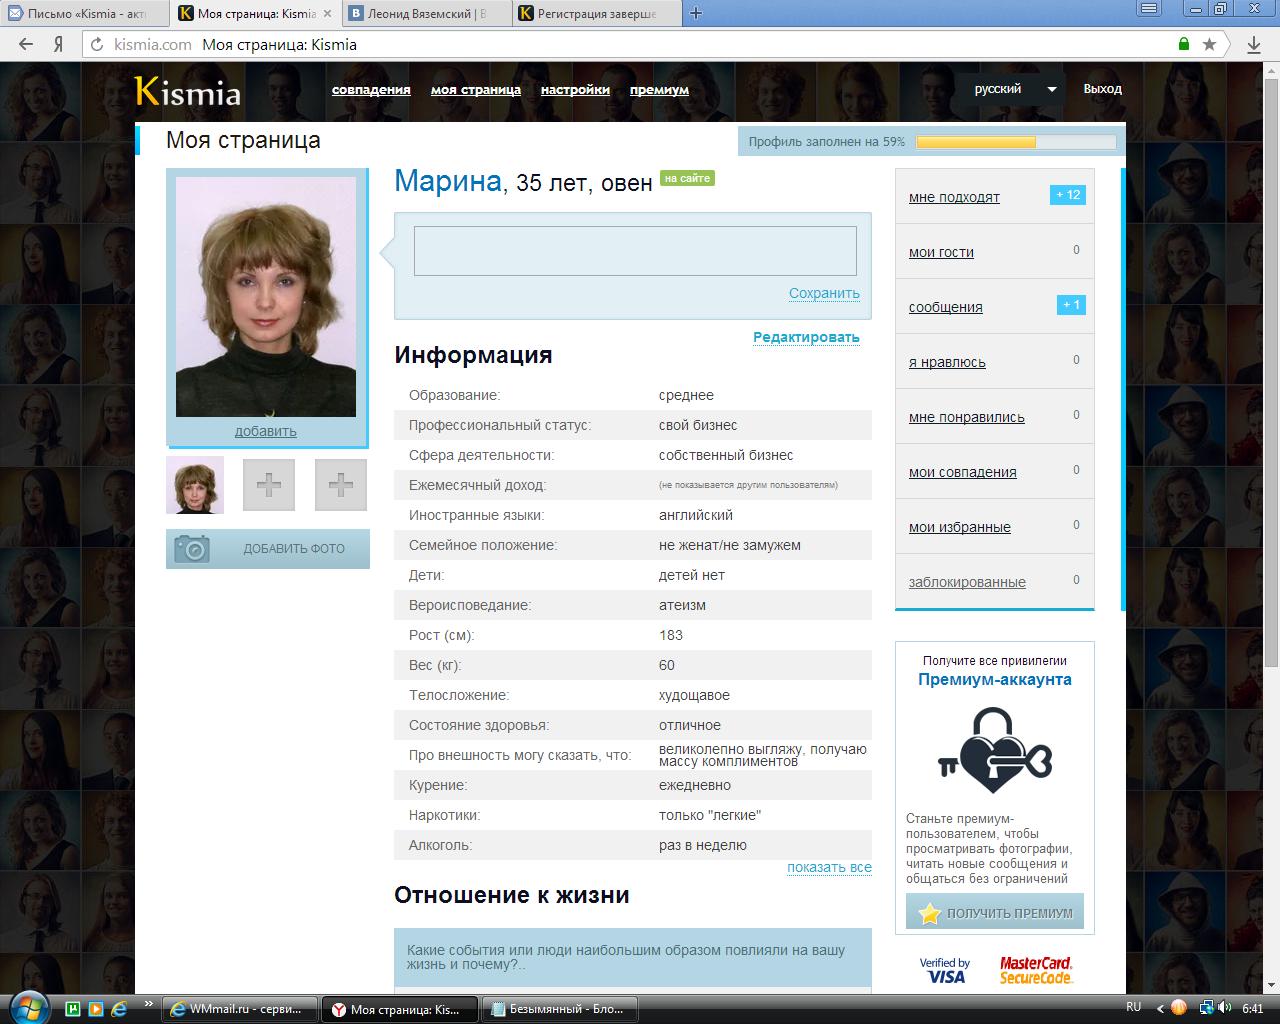Open мне понравились in sidebar
Screen dimensions: 1280x1024
click(x=966, y=418)
